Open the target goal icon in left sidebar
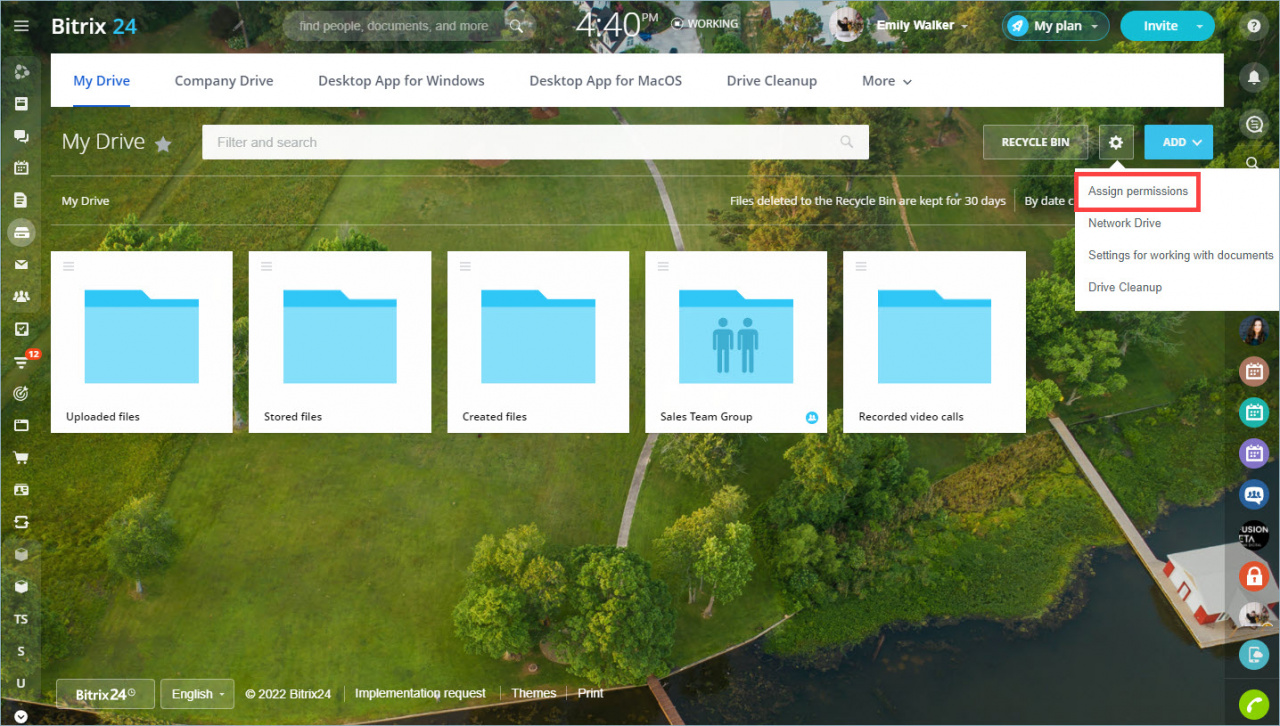 (21, 393)
